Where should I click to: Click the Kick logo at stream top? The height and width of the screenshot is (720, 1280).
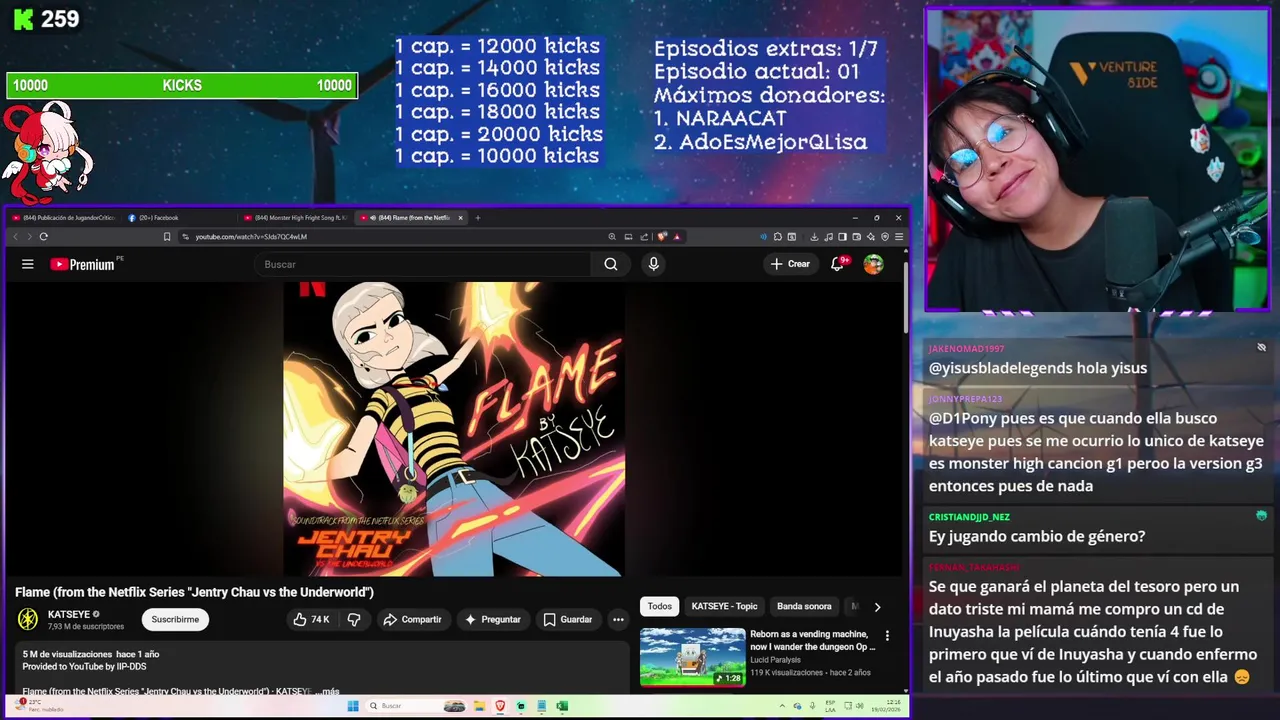pyautogui.click(x=23, y=19)
